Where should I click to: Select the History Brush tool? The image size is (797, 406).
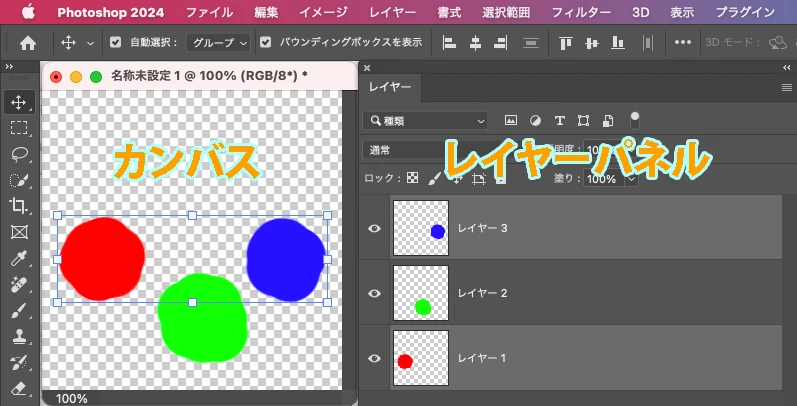coord(19,363)
